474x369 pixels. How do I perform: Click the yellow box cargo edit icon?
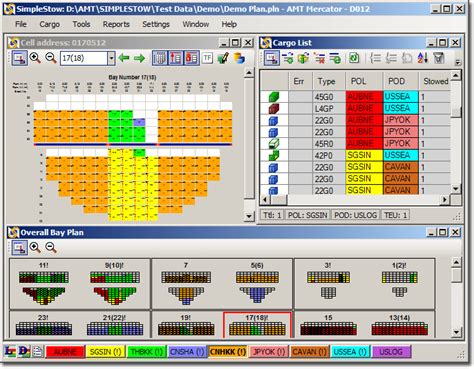pos(303,58)
